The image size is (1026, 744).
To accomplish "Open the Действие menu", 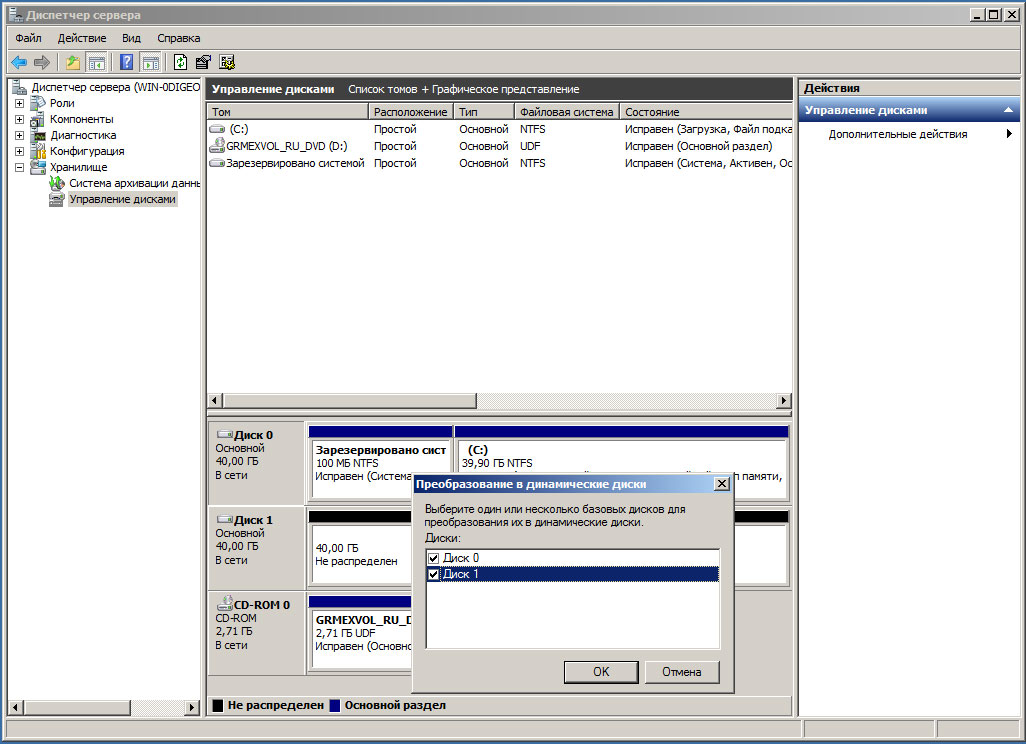I will tap(81, 38).
